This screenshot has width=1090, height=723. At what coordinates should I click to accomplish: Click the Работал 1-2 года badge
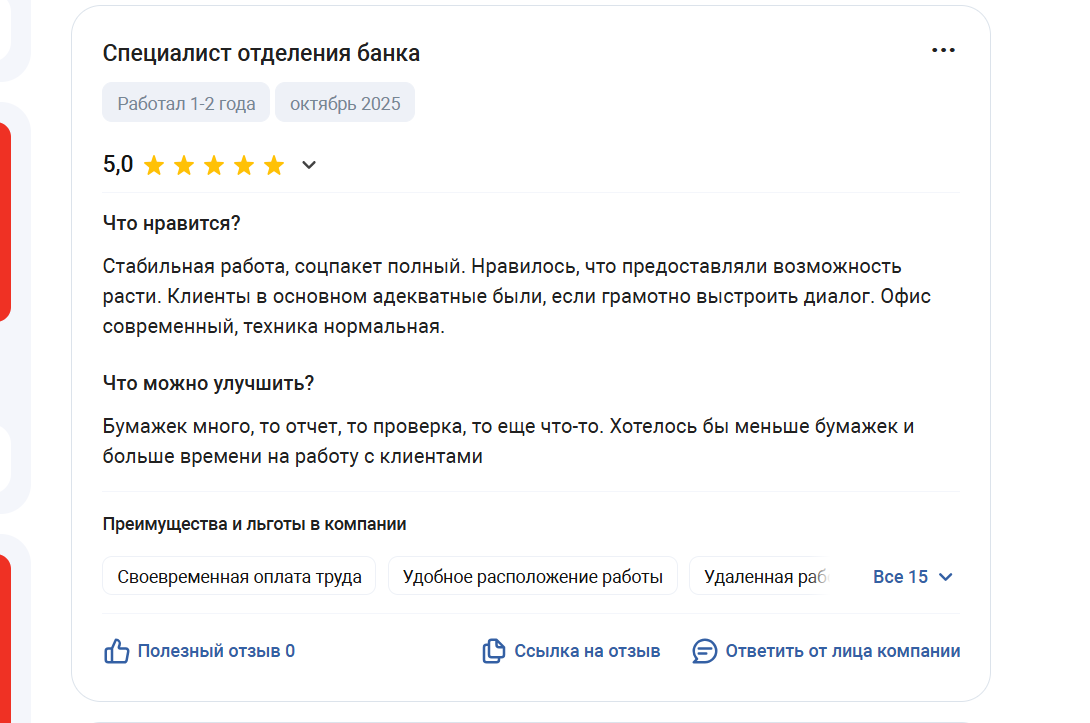tap(186, 103)
